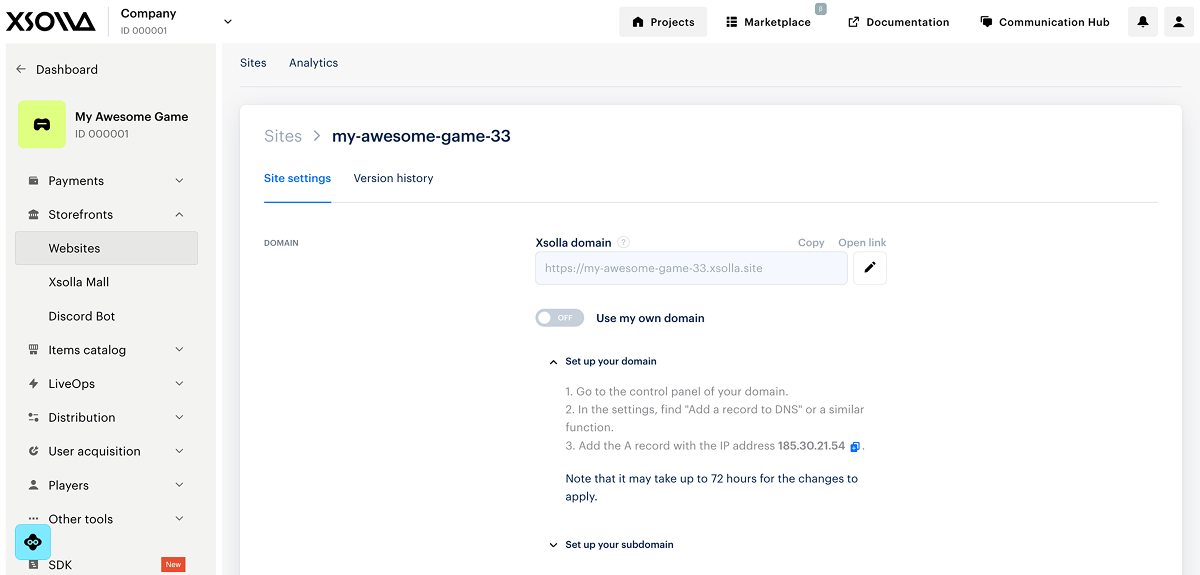Click the Marketplace grid icon
The image size is (1200, 575).
click(732, 22)
